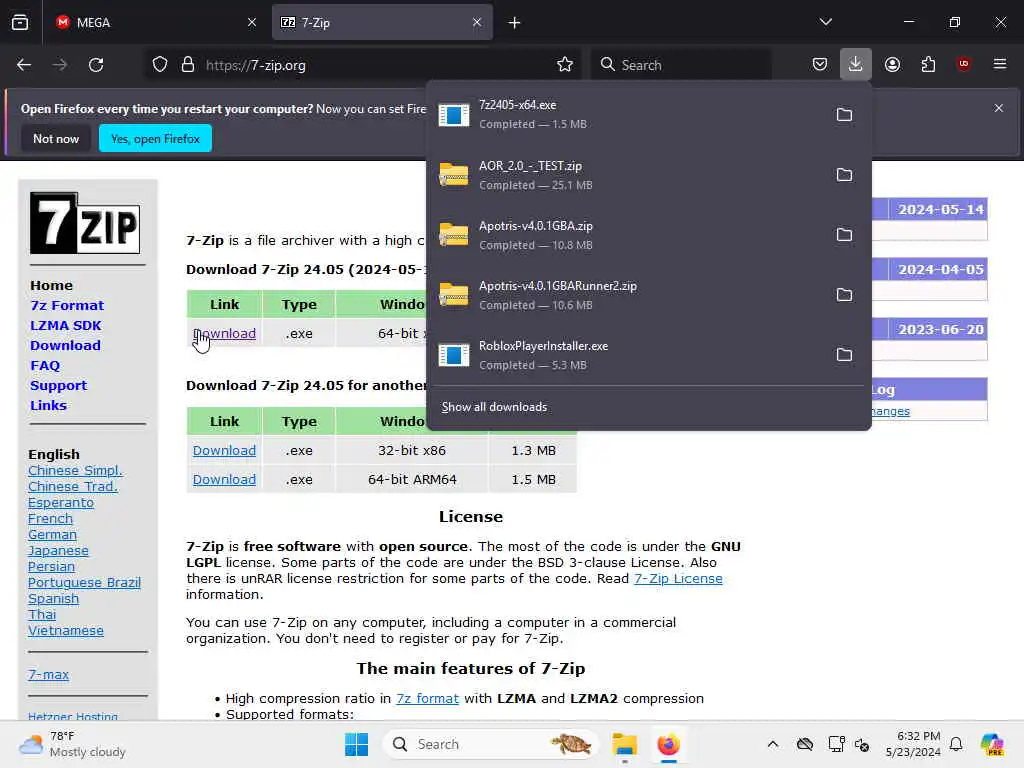Screen dimensions: 1024x768
Task: Open the Support sidebar link
Action: click(58, 385)
